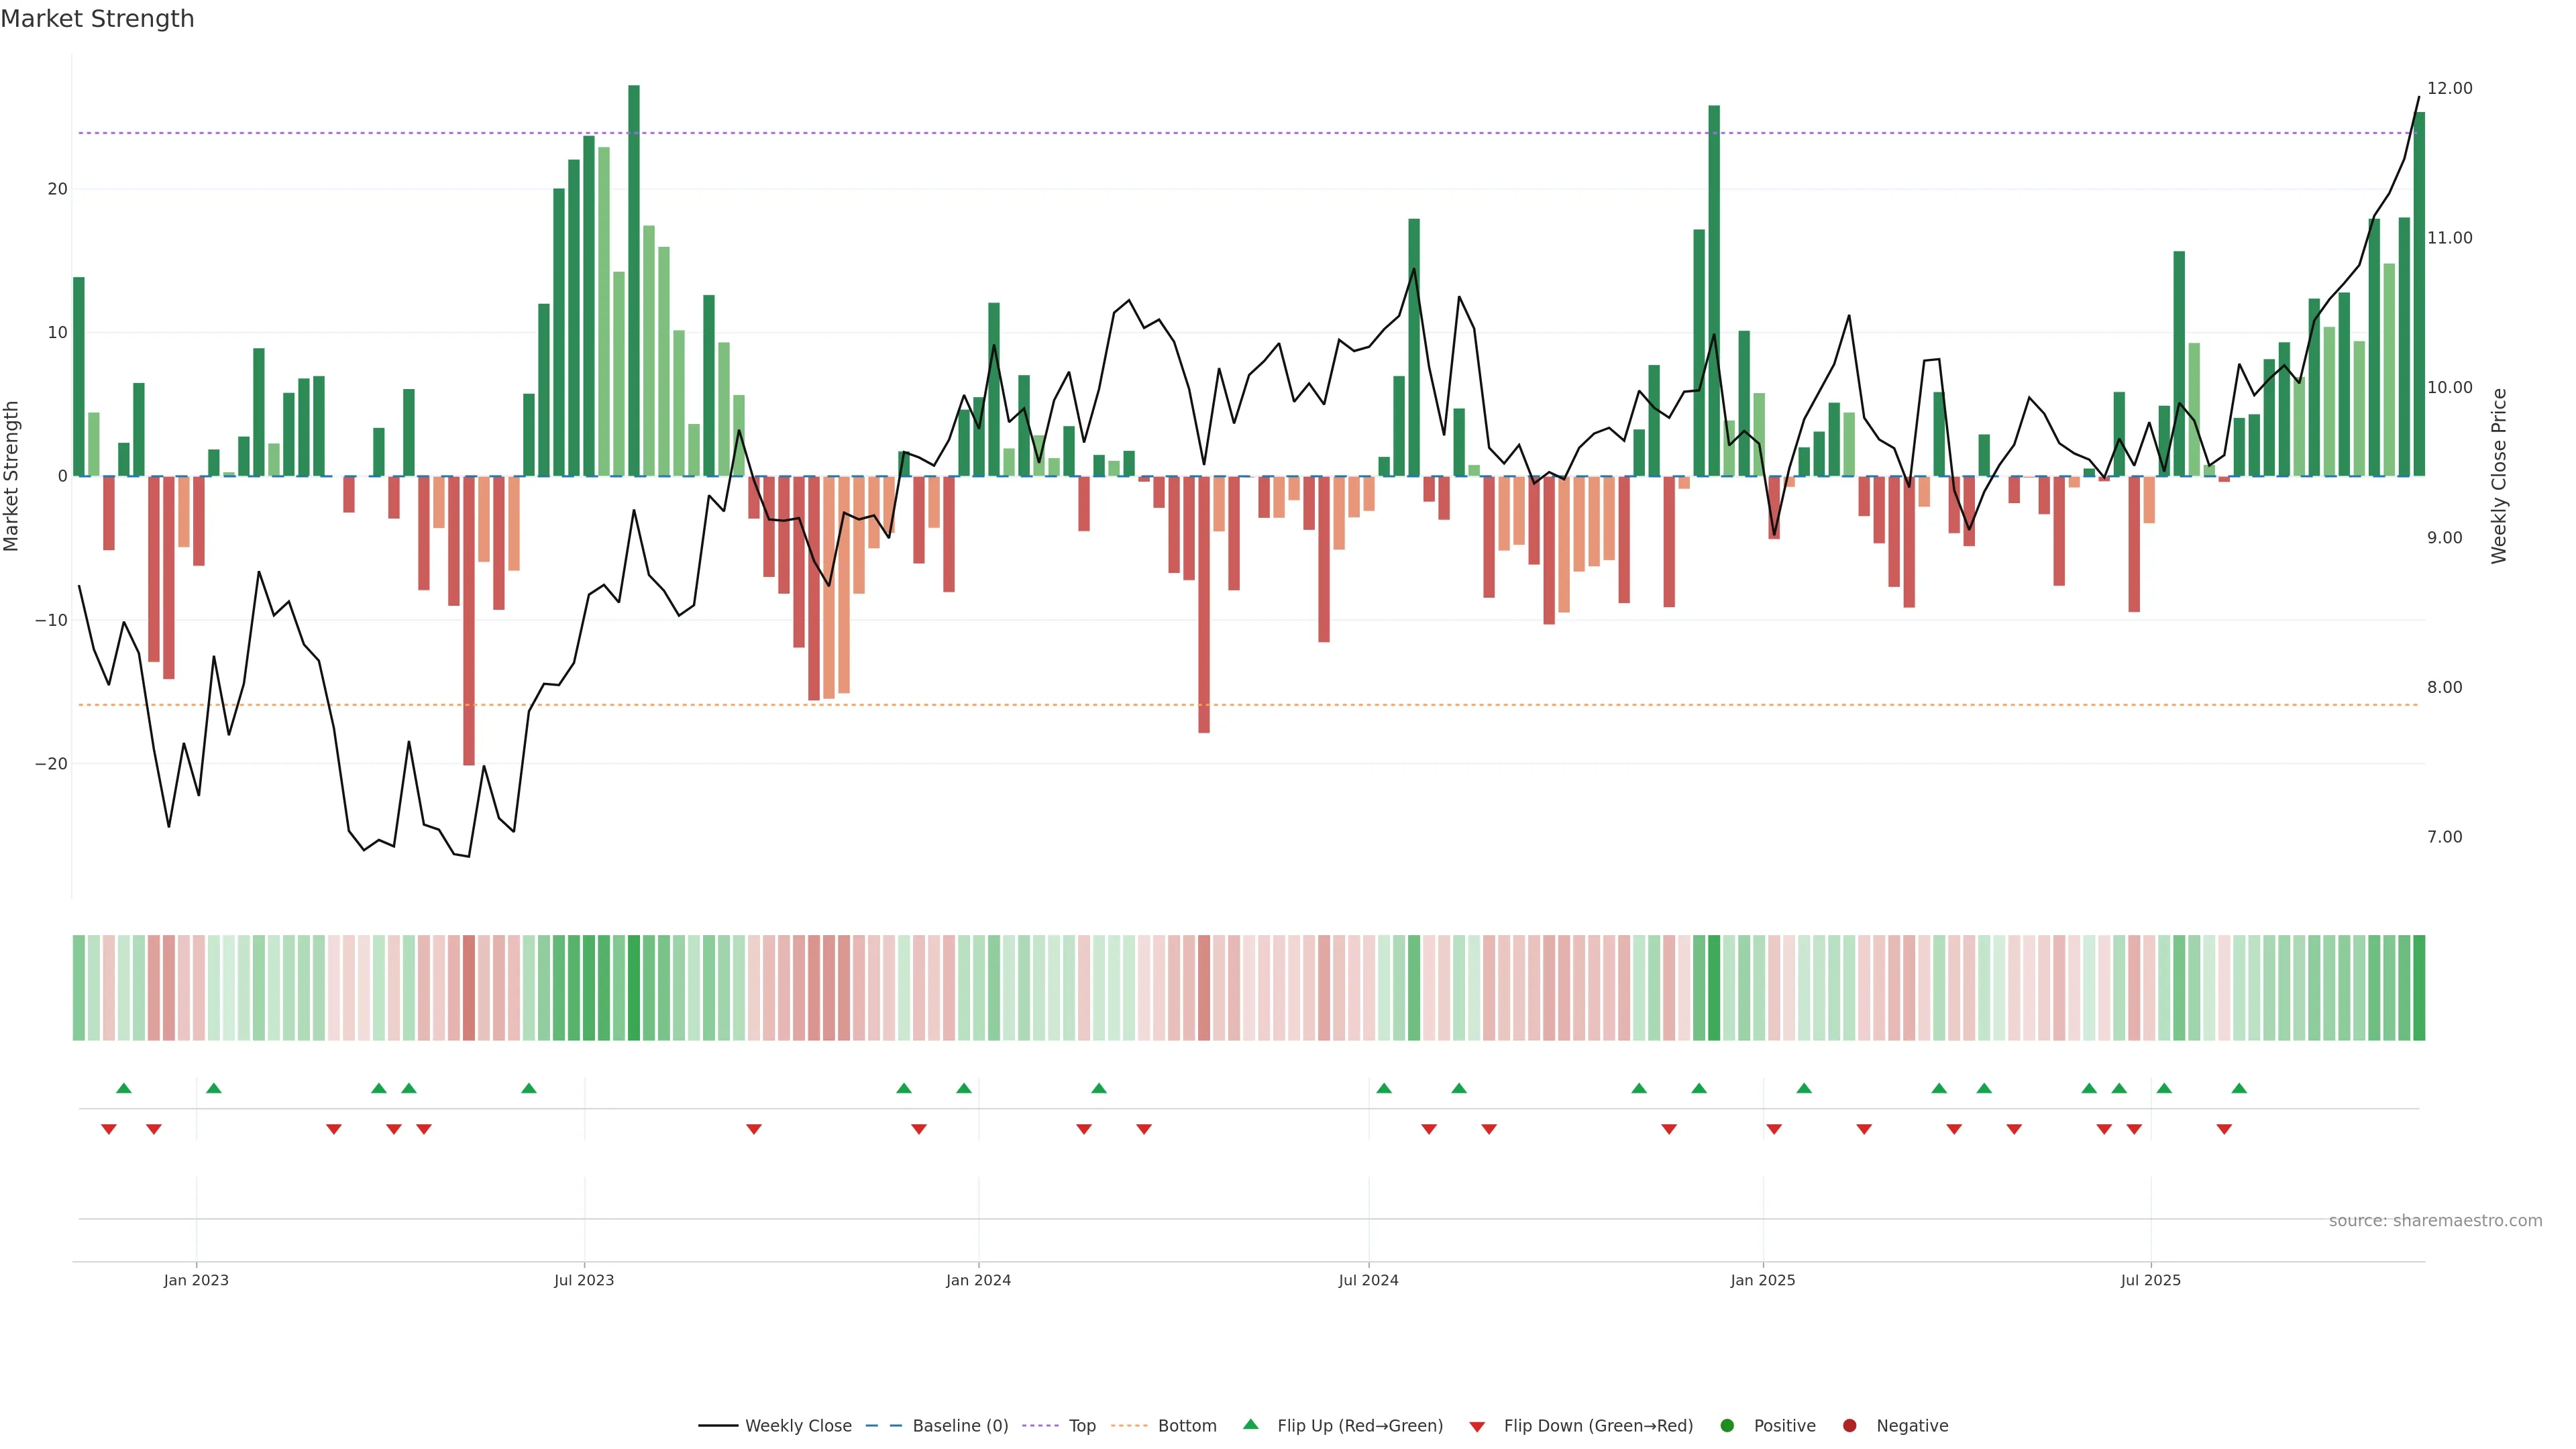
Task: Click the Negative red circle legend icon
Action: (x=1849, y=1426)
